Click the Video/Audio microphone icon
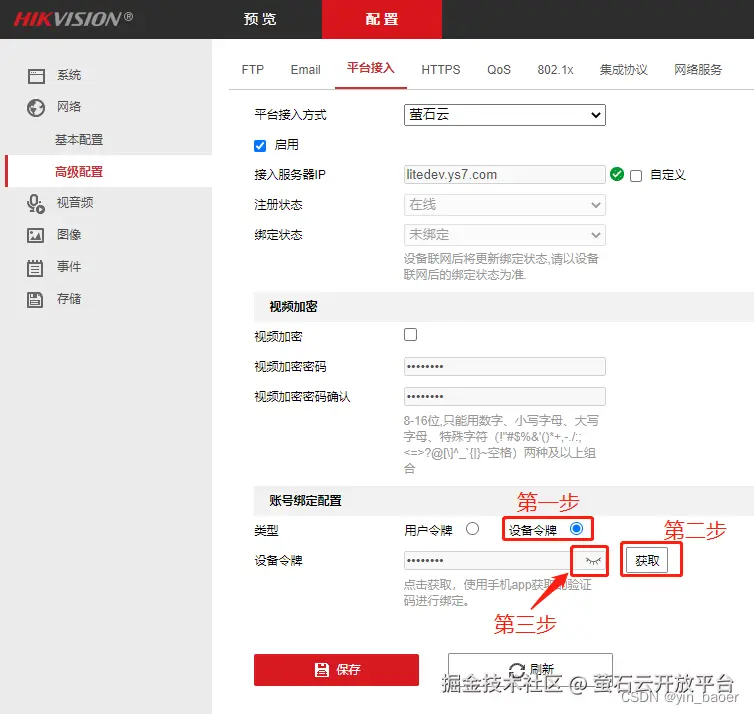The image size is (754, 714). [x=36, y=203]
